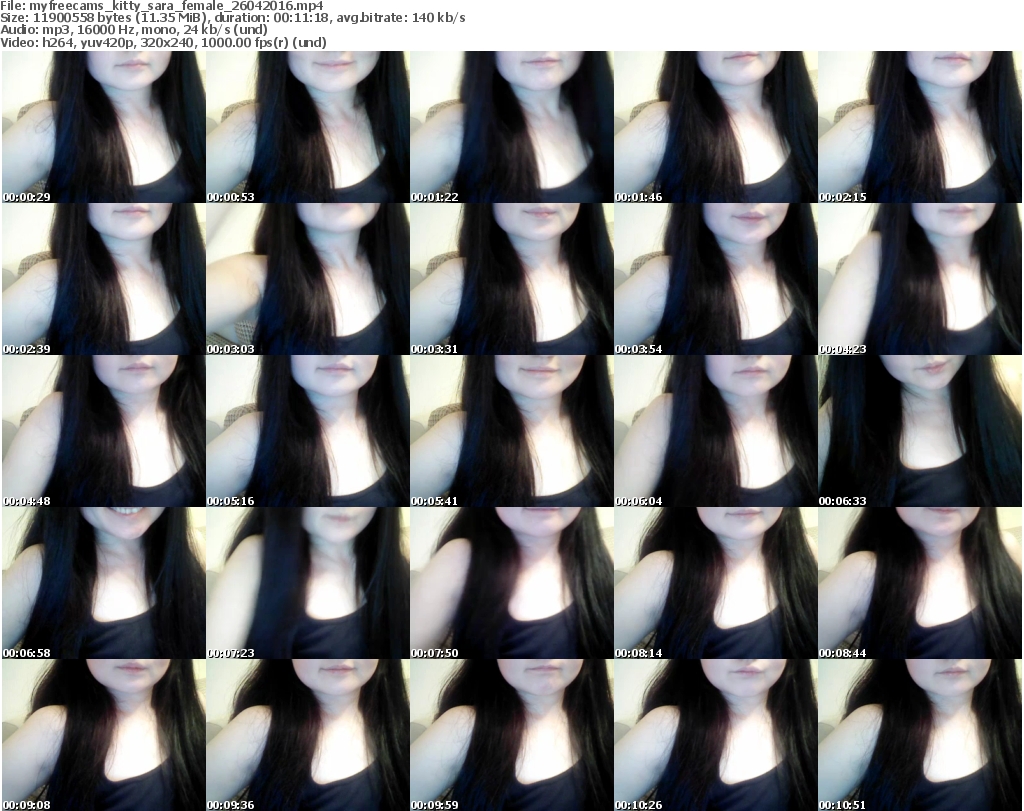Click the Video: h264 info line
1024x811 pixels.
coord(163,42)
